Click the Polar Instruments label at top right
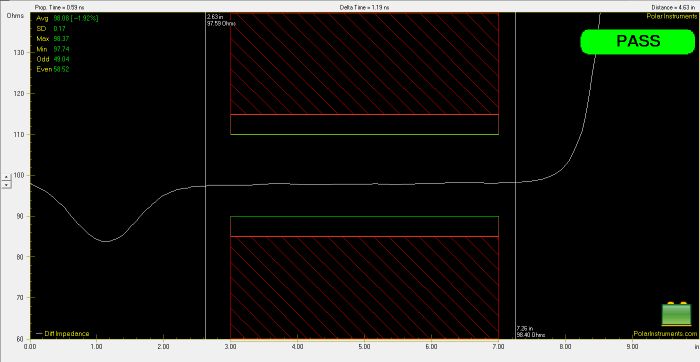This screenshot has width=700, height=362. (671, 16)
